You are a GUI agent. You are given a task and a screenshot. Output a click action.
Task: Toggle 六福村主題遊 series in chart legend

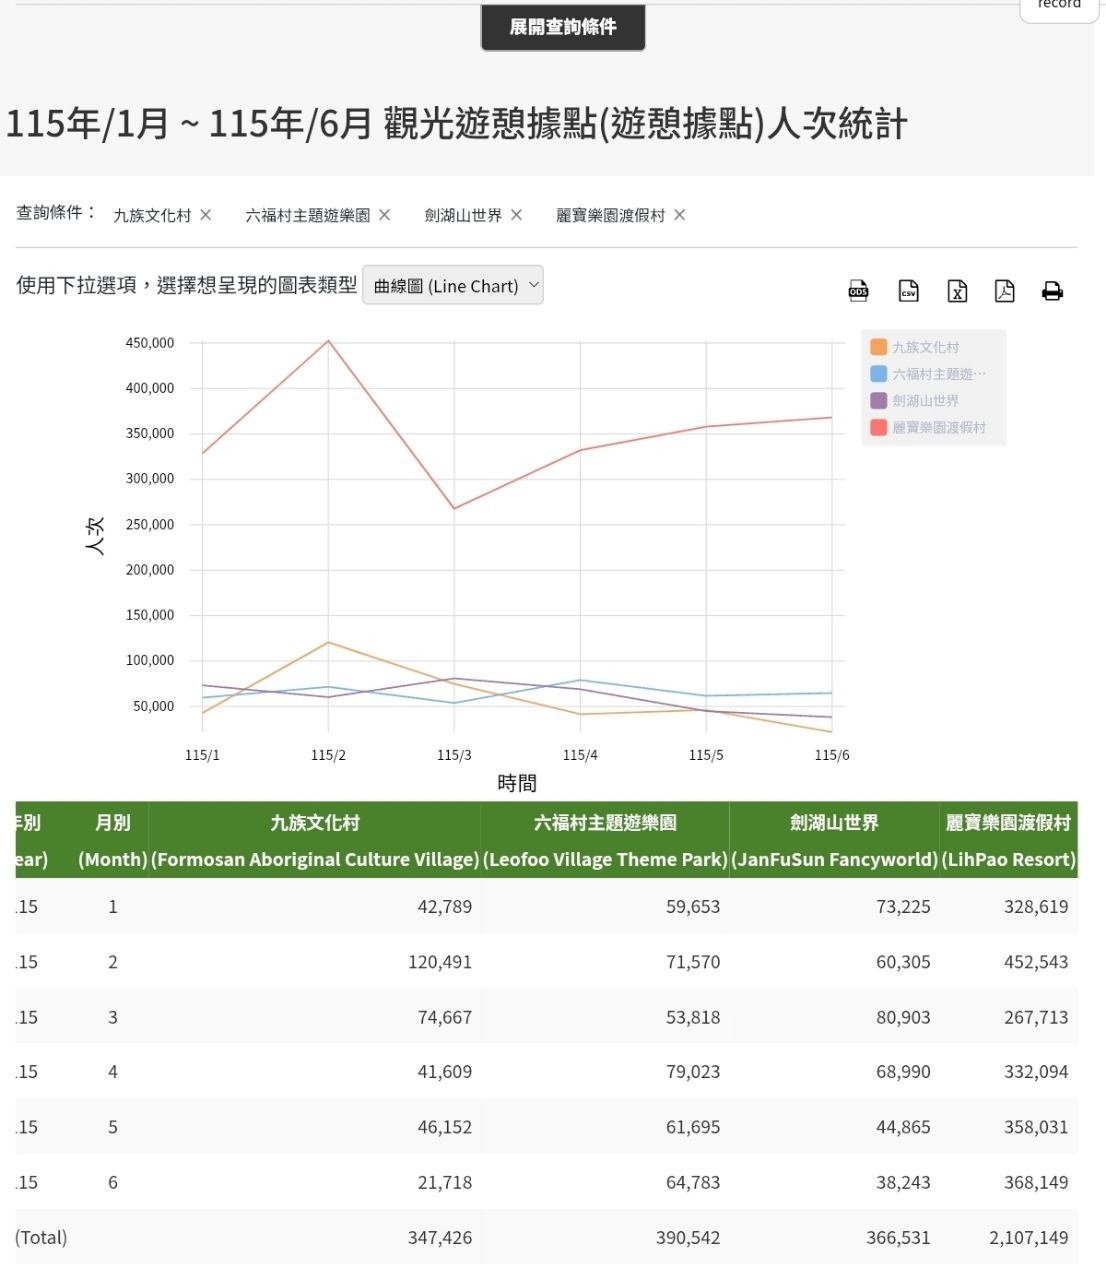[927, 373]
